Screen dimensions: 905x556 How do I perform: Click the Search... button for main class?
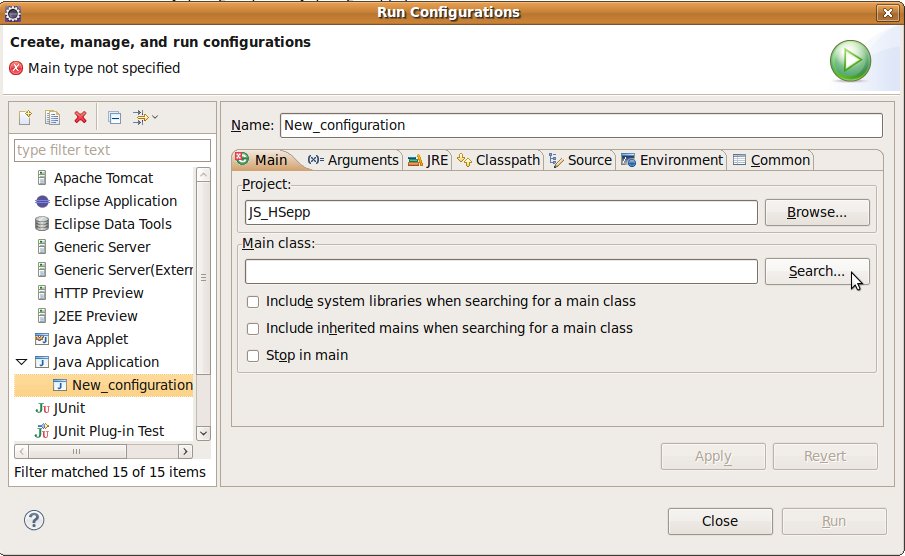[x=816, y=271]
